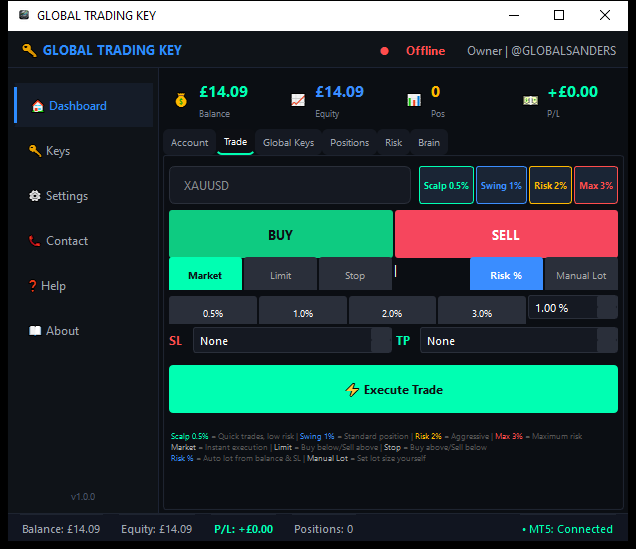Minimize the Global Trading Key window

[x=514, y=15]
